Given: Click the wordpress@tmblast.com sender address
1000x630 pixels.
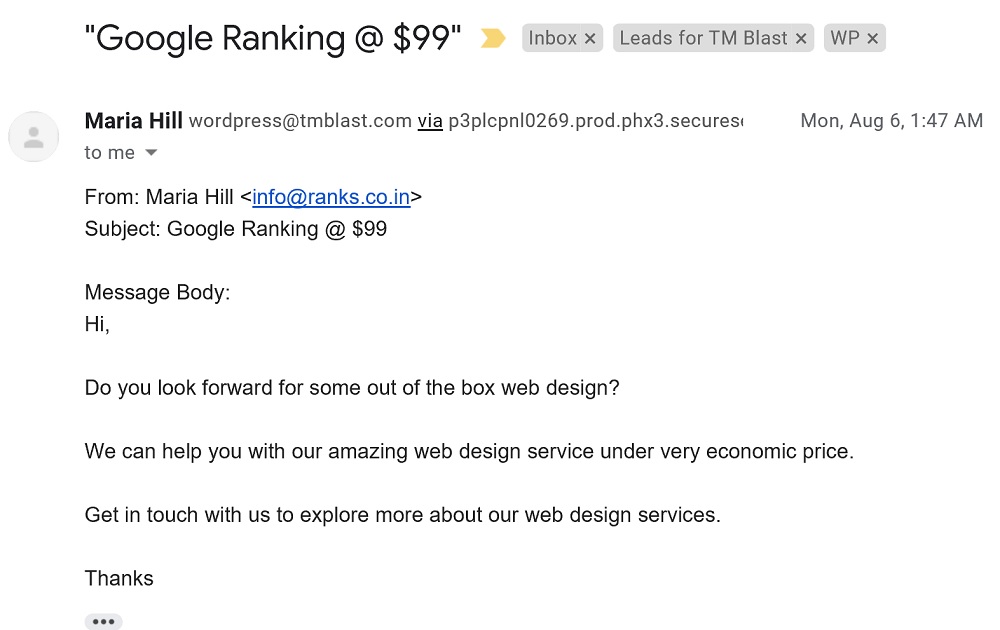Looking at the screenshot, I should (x=300, y=121).
